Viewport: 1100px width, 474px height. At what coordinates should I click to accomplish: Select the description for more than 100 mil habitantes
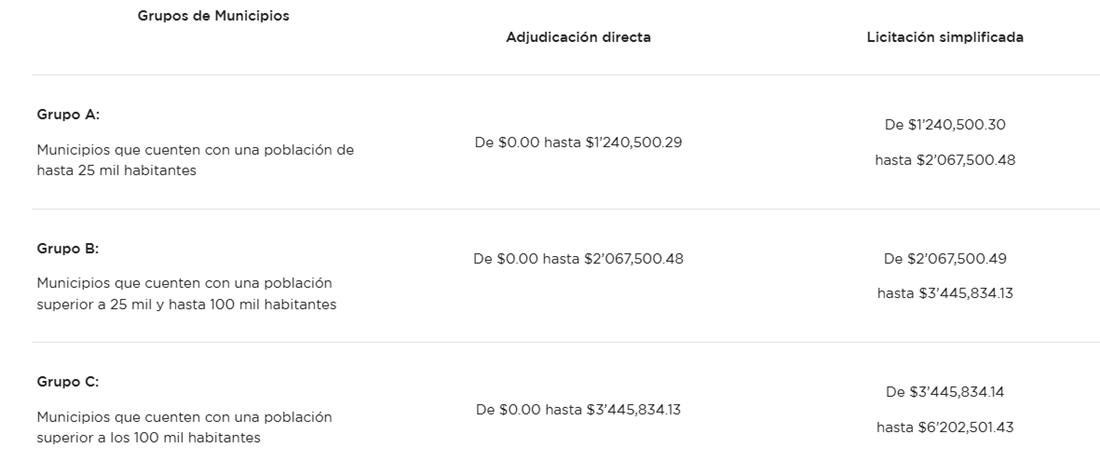tap(184, 427)
